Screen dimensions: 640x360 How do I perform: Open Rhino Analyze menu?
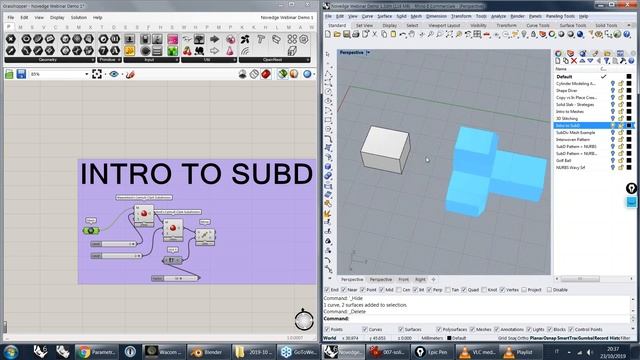click(x=498, y=16)
